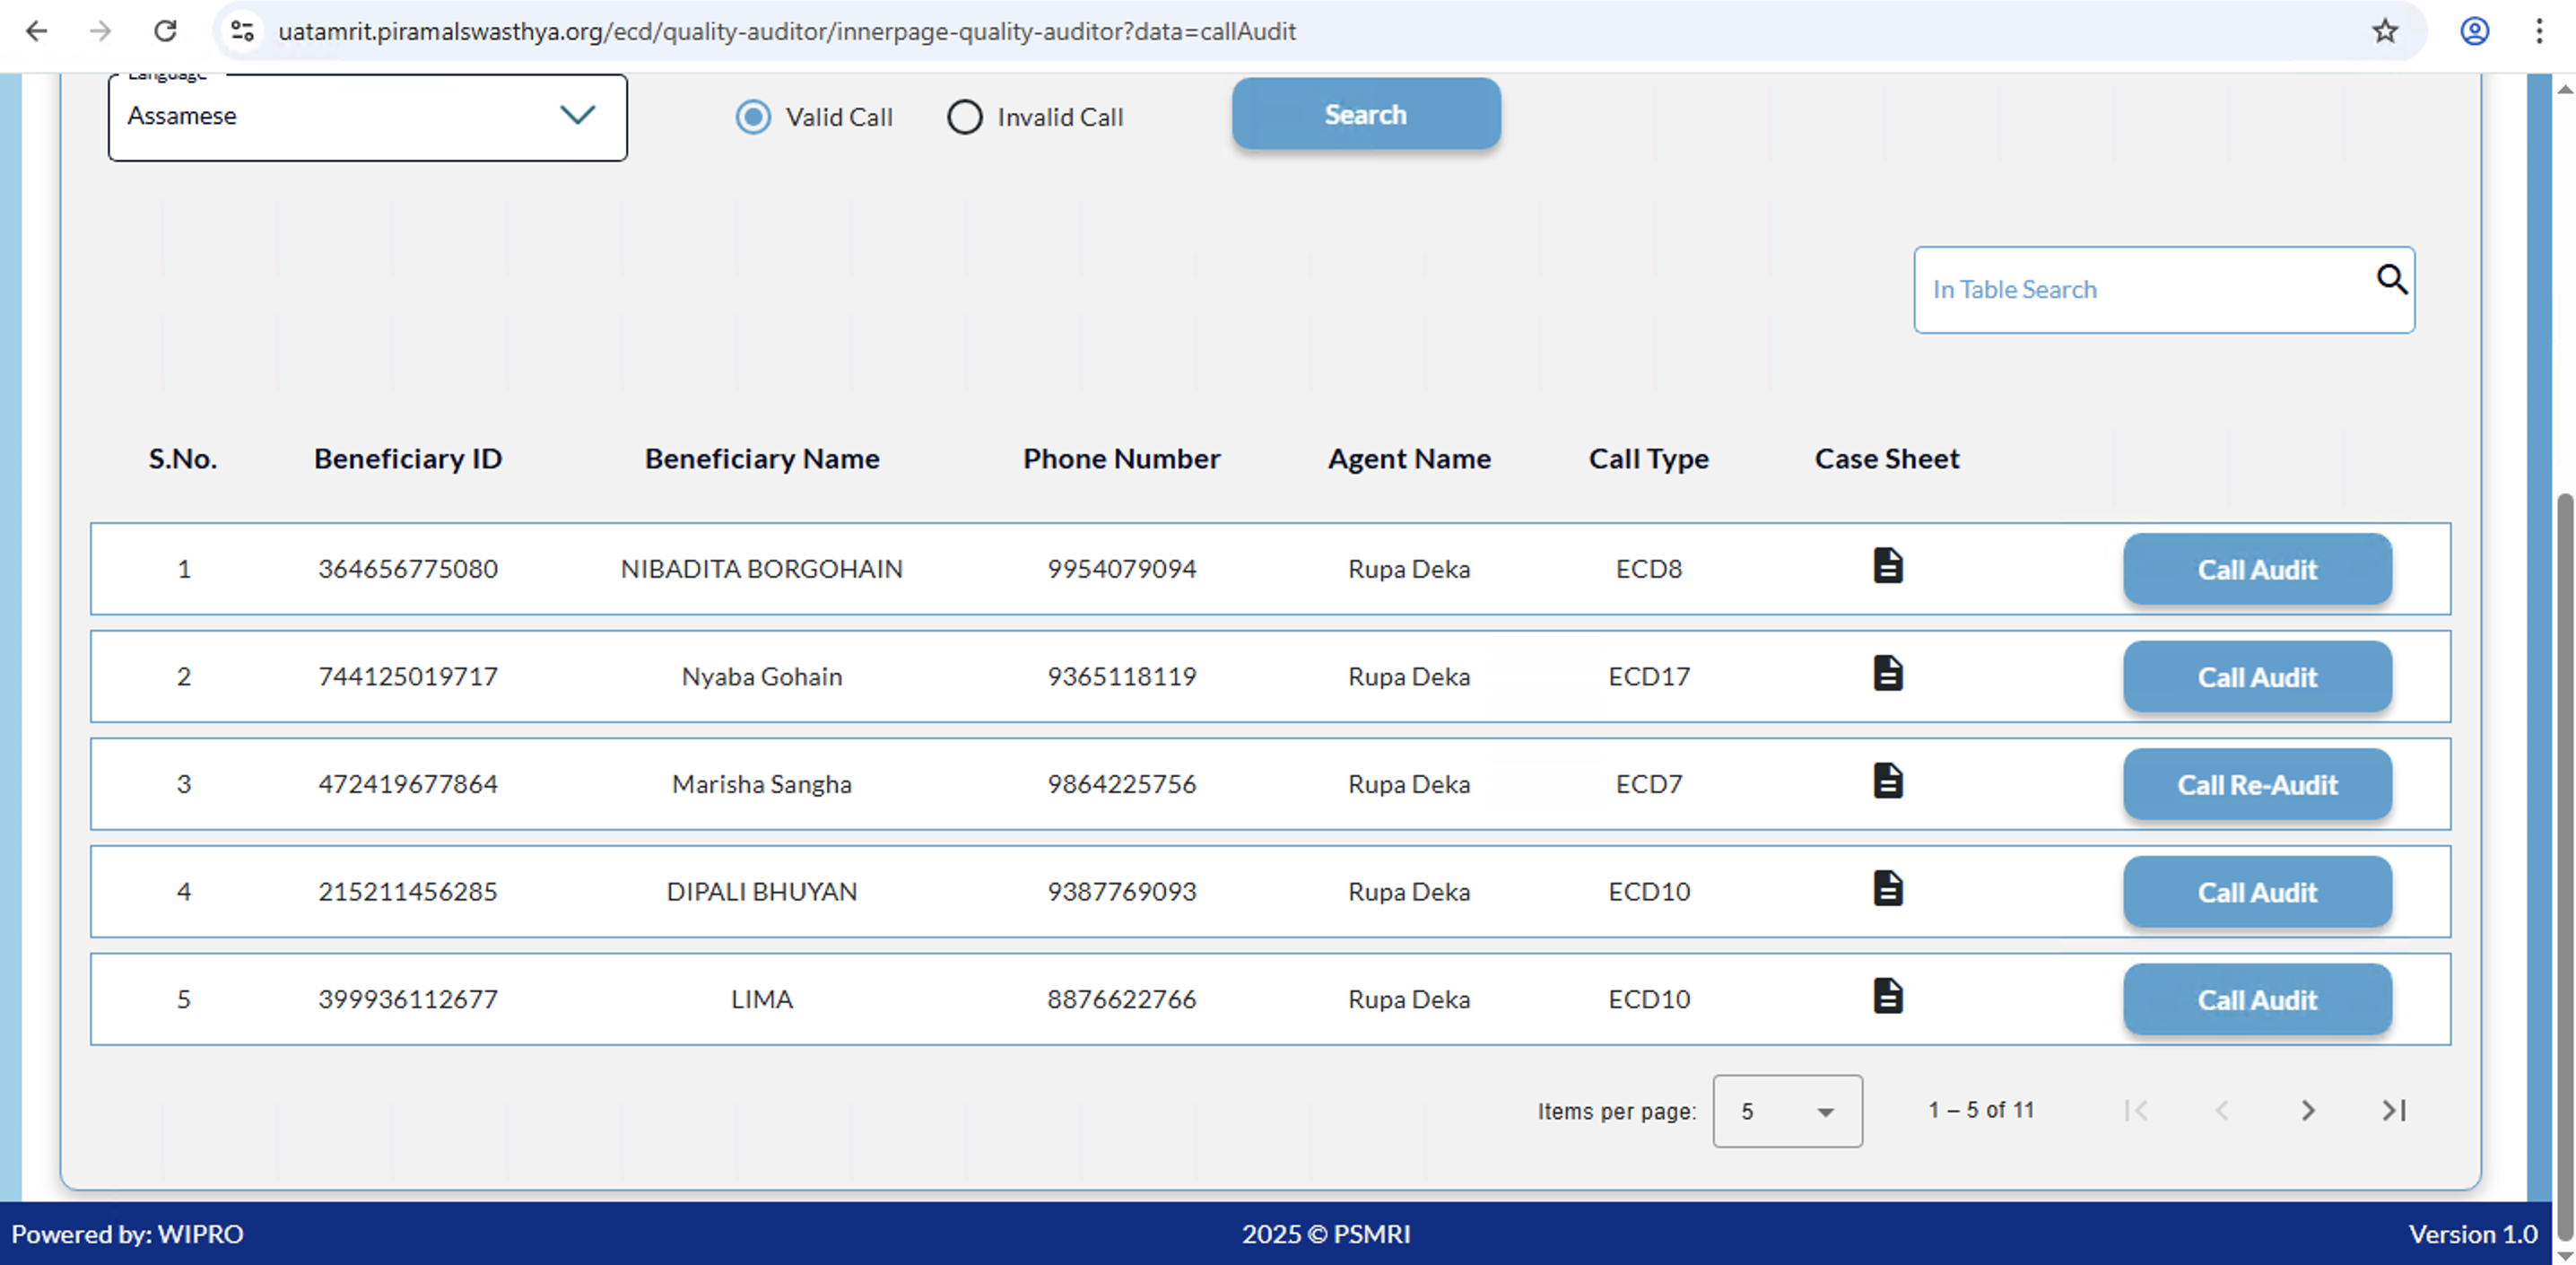
Task: Click phone number 9387769093
Action: click(1121, 892)
